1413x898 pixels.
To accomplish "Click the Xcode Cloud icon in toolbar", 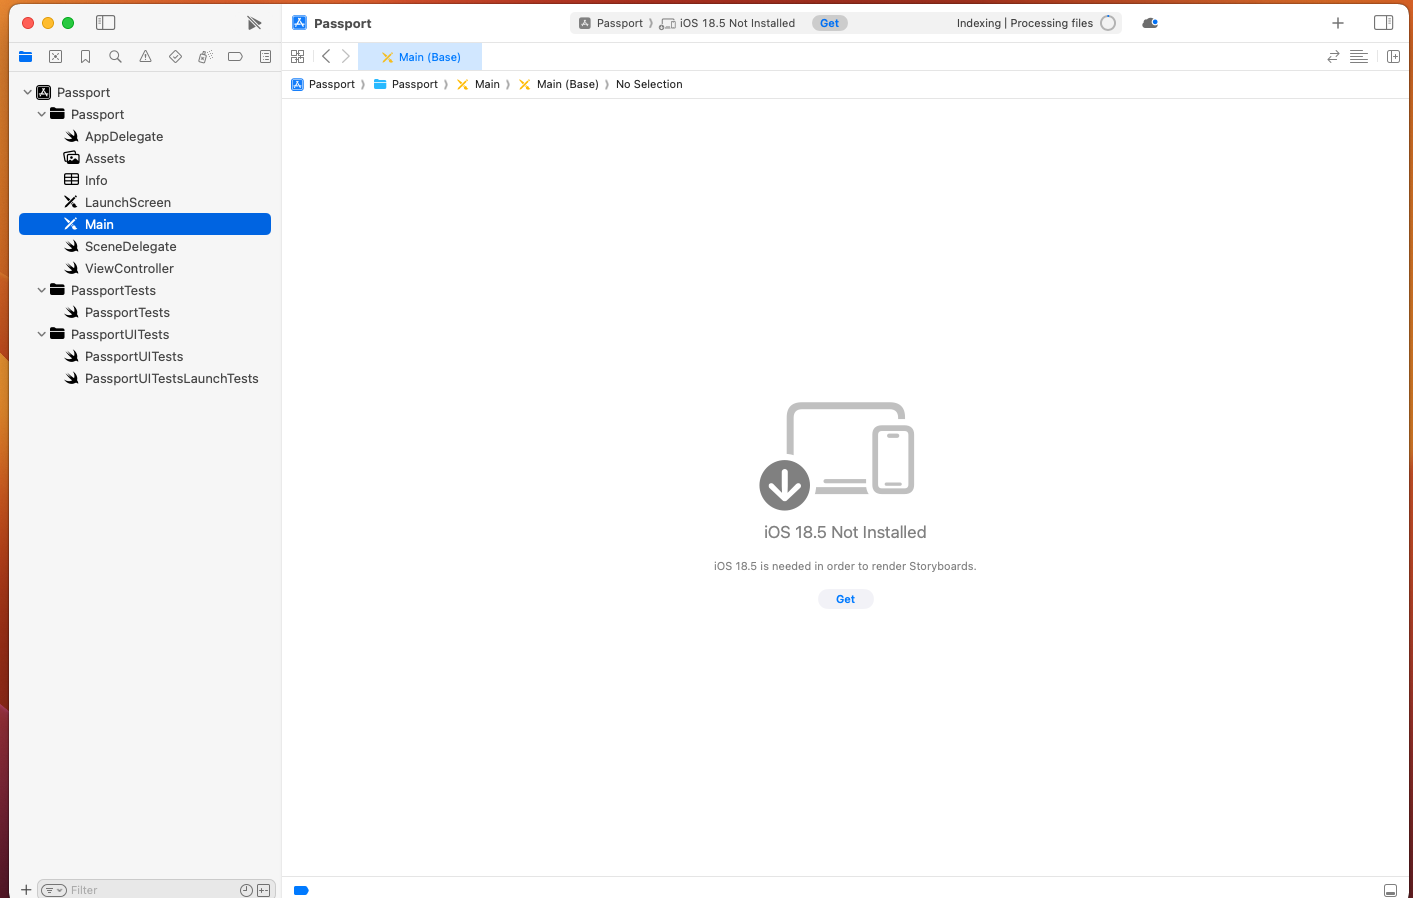I will coord(1149,22).
